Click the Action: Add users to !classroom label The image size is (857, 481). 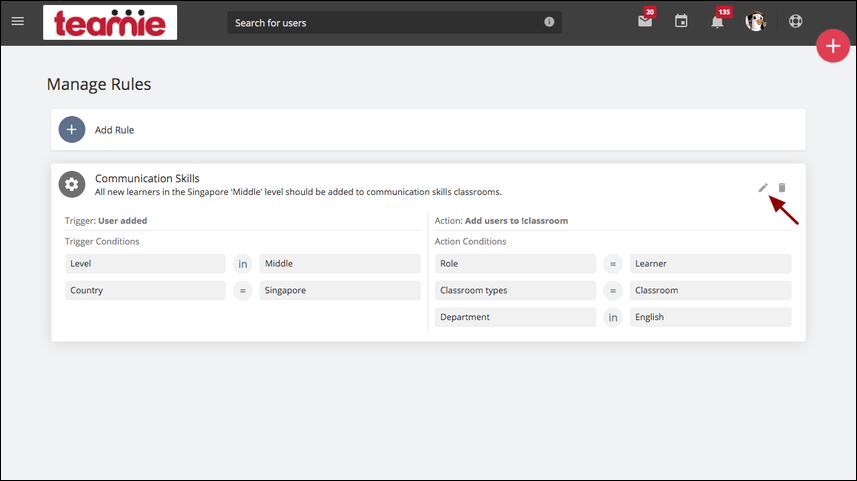coord(501,221)
